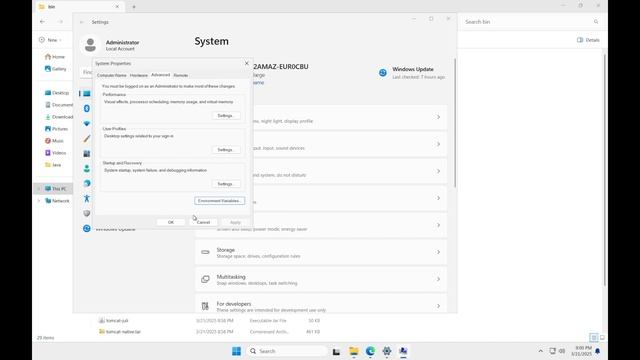Open Accessibility figure icon in Settings sidebar
The height and width of the screenshot is (360, 640).
tap(87, 198)
